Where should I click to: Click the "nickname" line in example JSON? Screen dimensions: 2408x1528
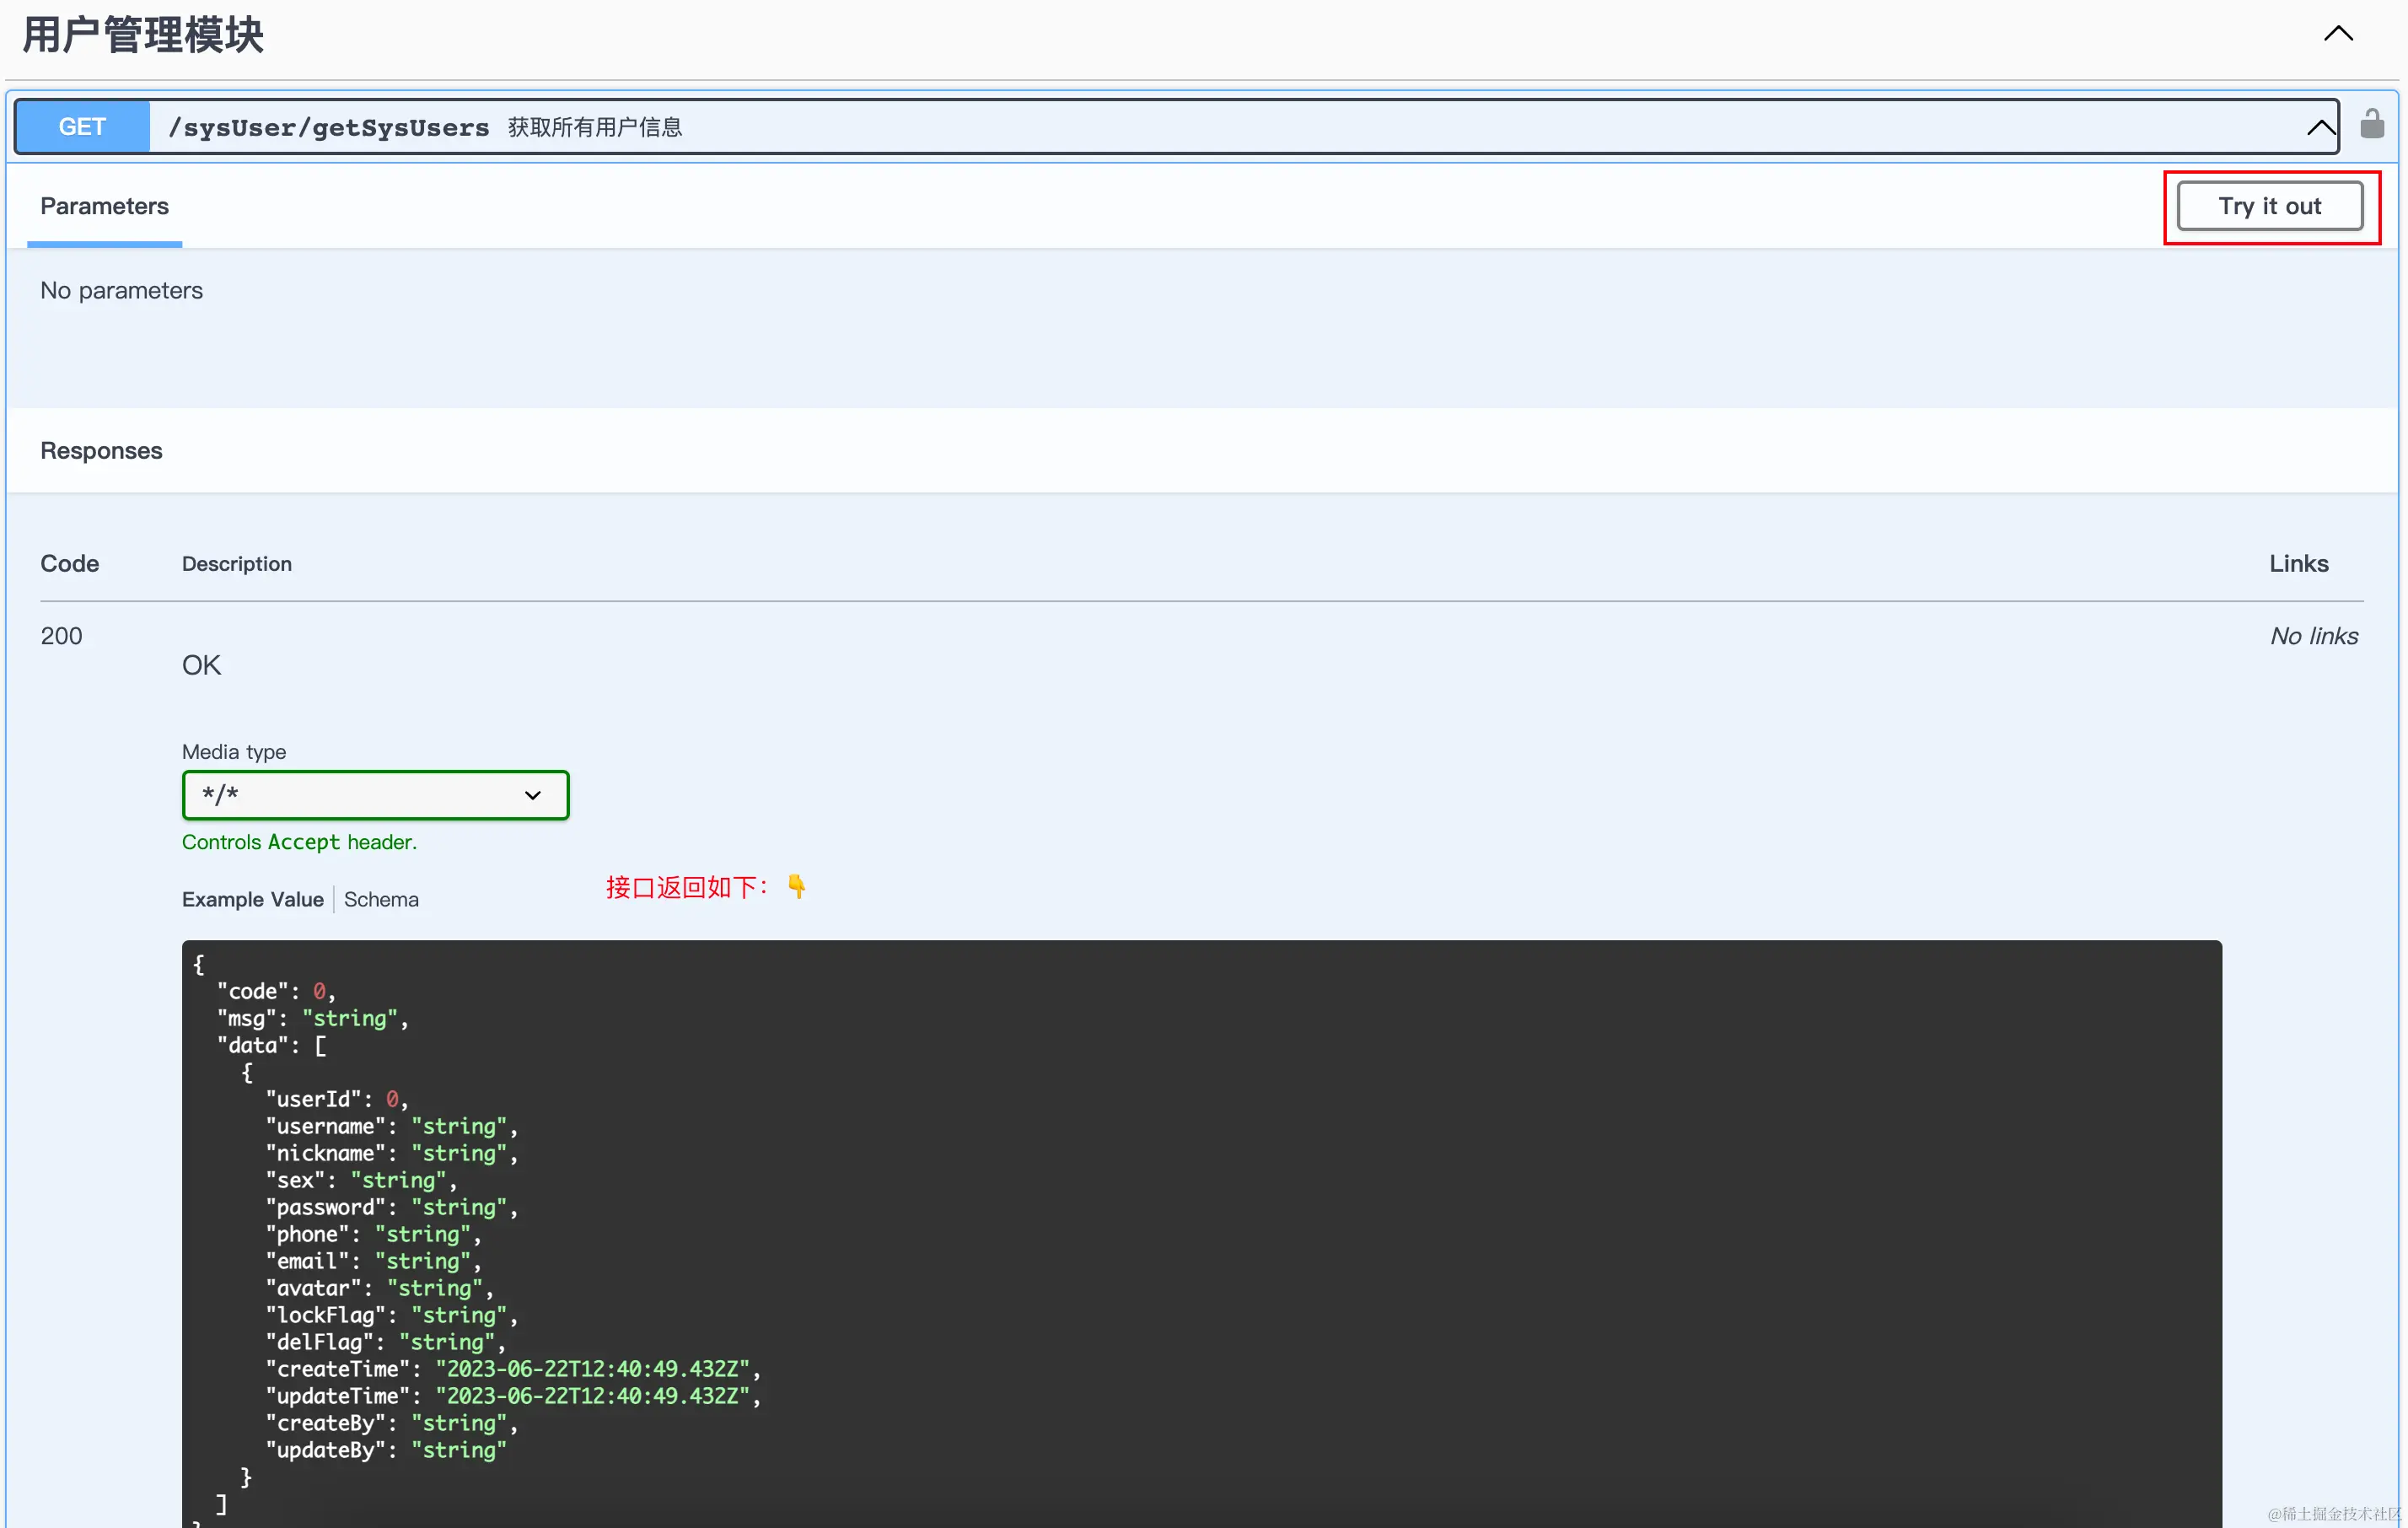(392, 1153)
